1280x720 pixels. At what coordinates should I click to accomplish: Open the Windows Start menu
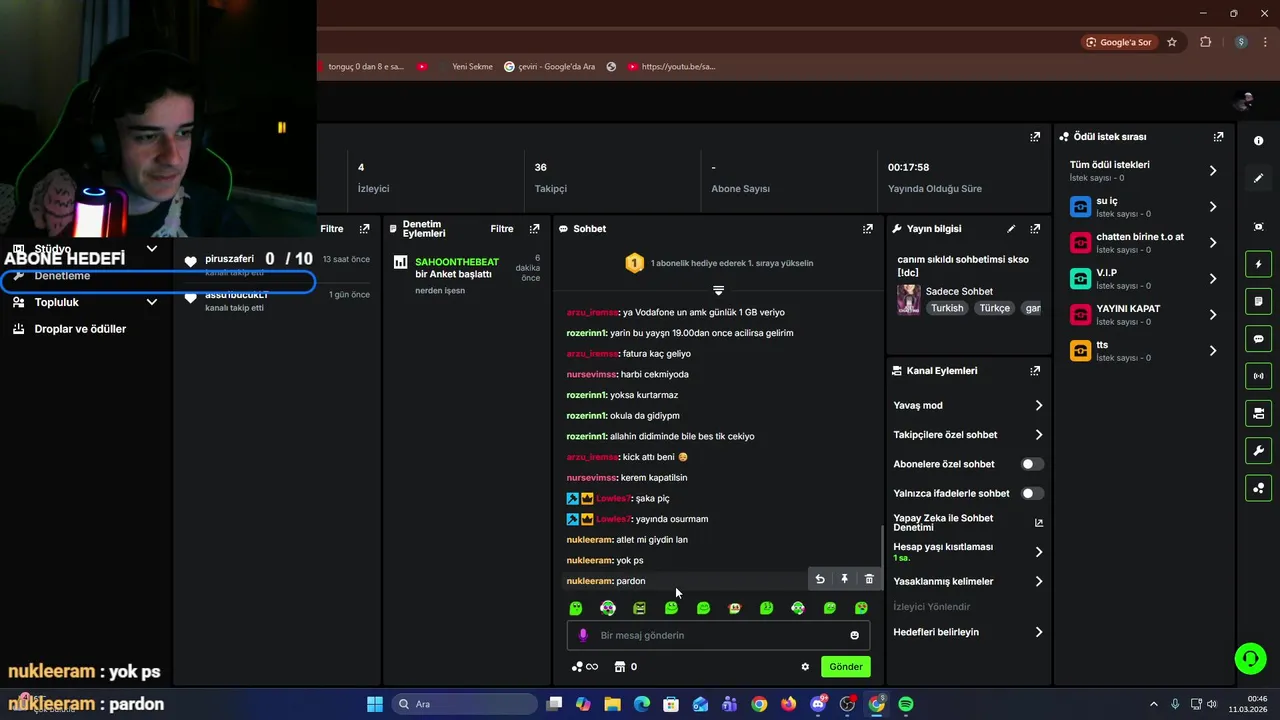point(375,704)
